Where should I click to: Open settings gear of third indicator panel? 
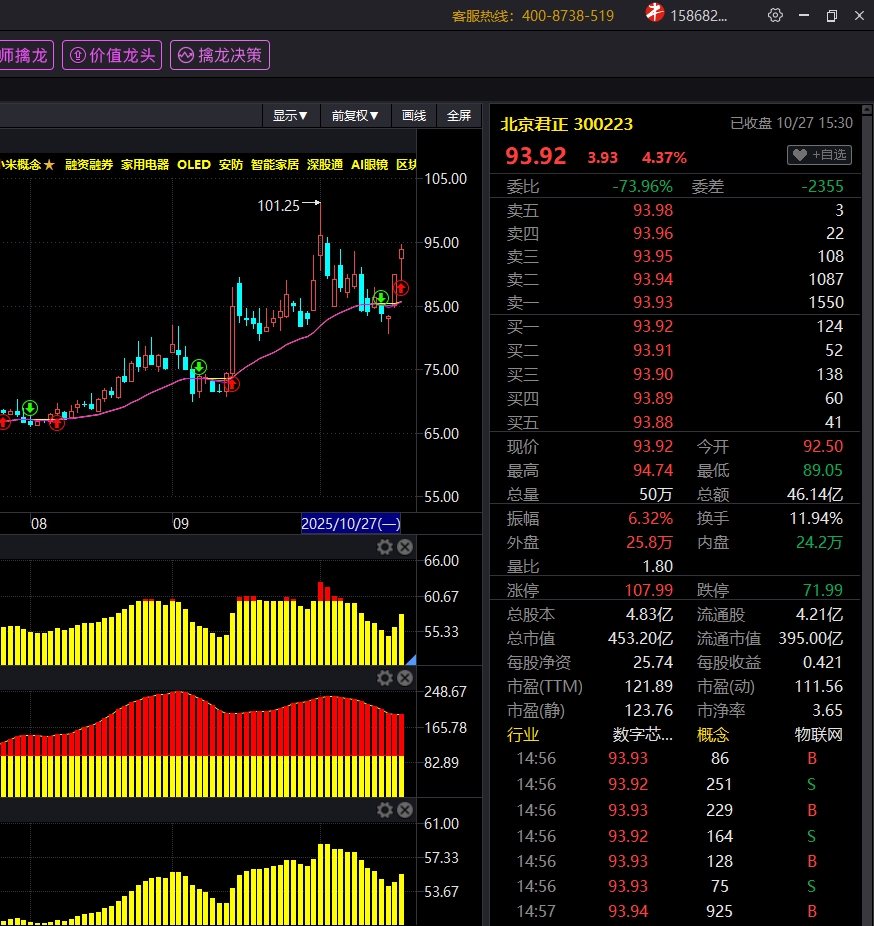coord(385,810)
